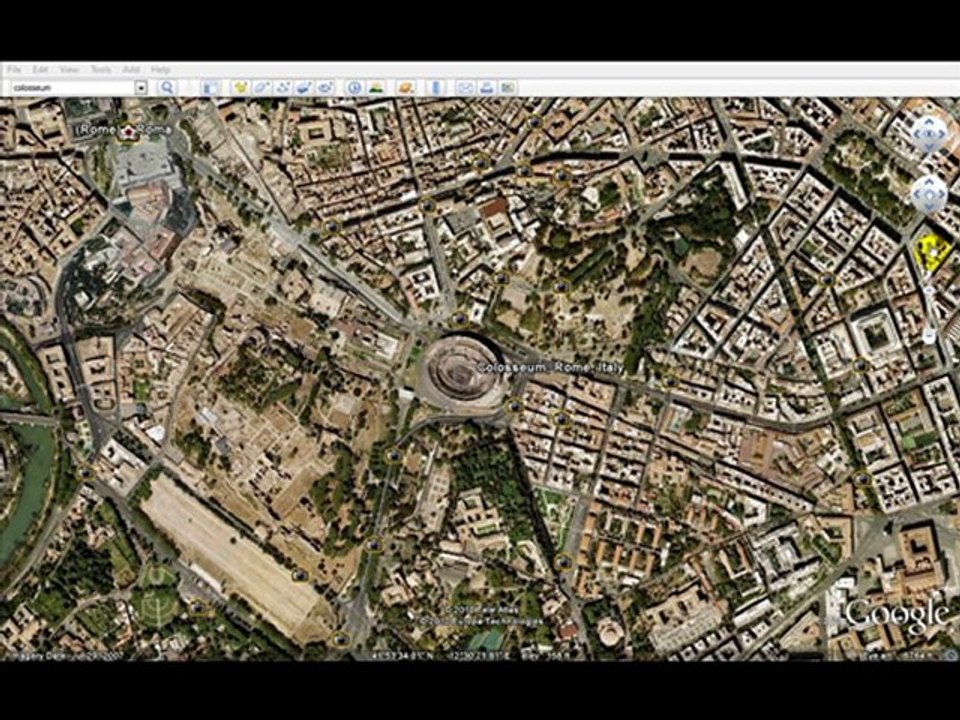The height and width of the screenshot is (720, 960).
Task: Expand the search history dropdown arrow
Action: [x=141, y=88]
